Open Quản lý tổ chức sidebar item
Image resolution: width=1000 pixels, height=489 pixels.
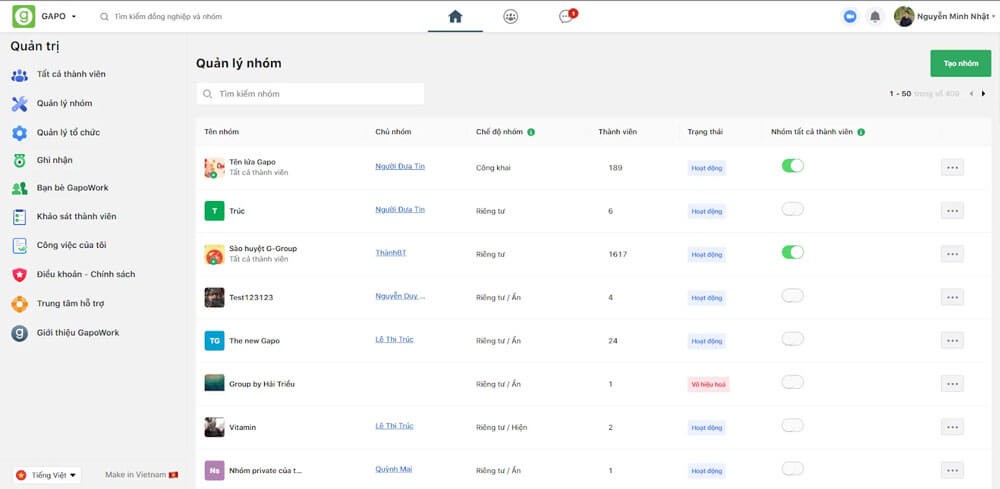(68, 133)
